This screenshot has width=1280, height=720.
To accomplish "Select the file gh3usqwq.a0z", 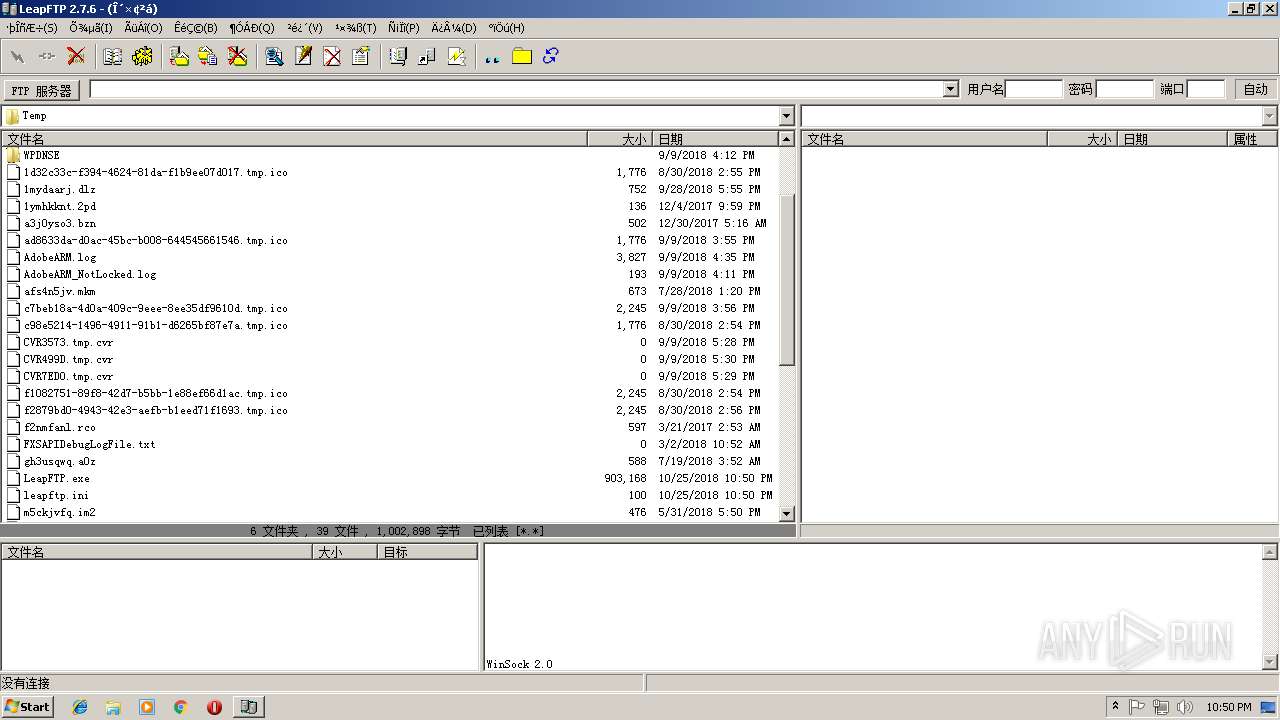I will [59, 461].
